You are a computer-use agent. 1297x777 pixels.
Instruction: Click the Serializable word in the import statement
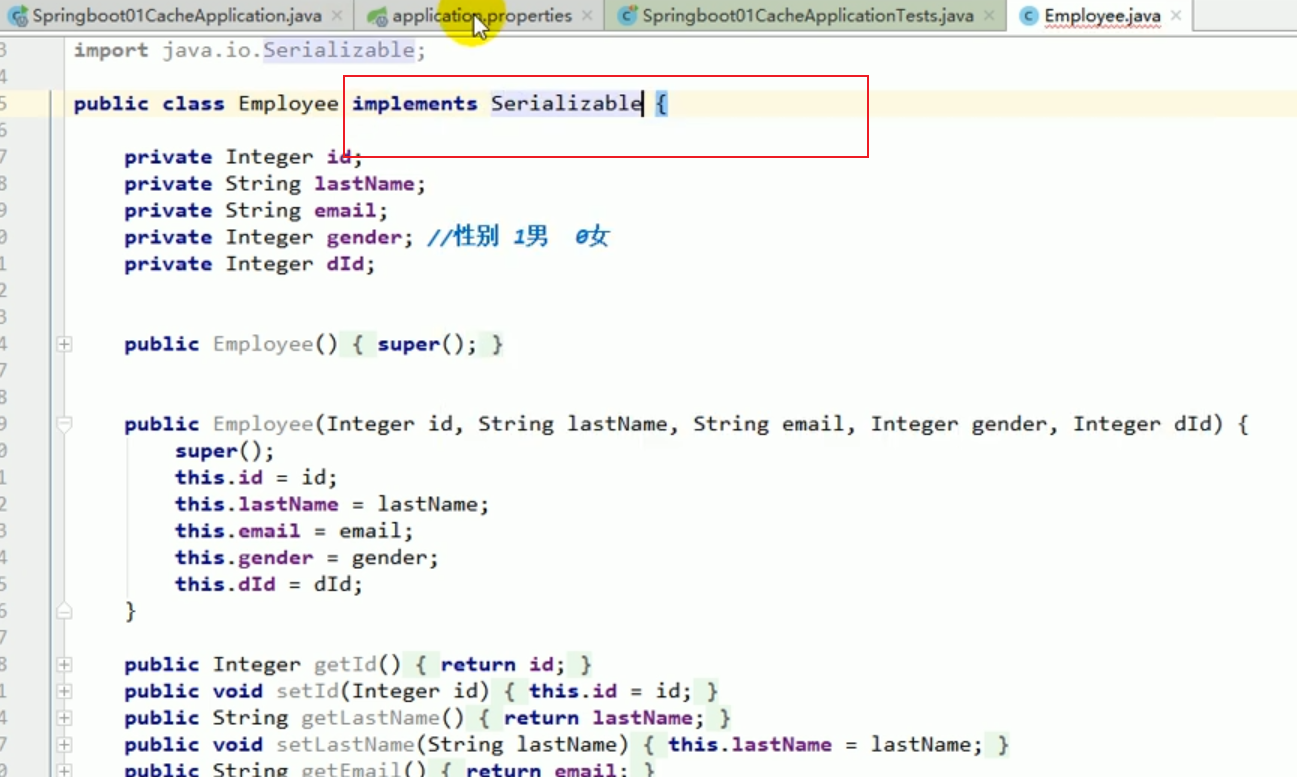click(340, 49)
